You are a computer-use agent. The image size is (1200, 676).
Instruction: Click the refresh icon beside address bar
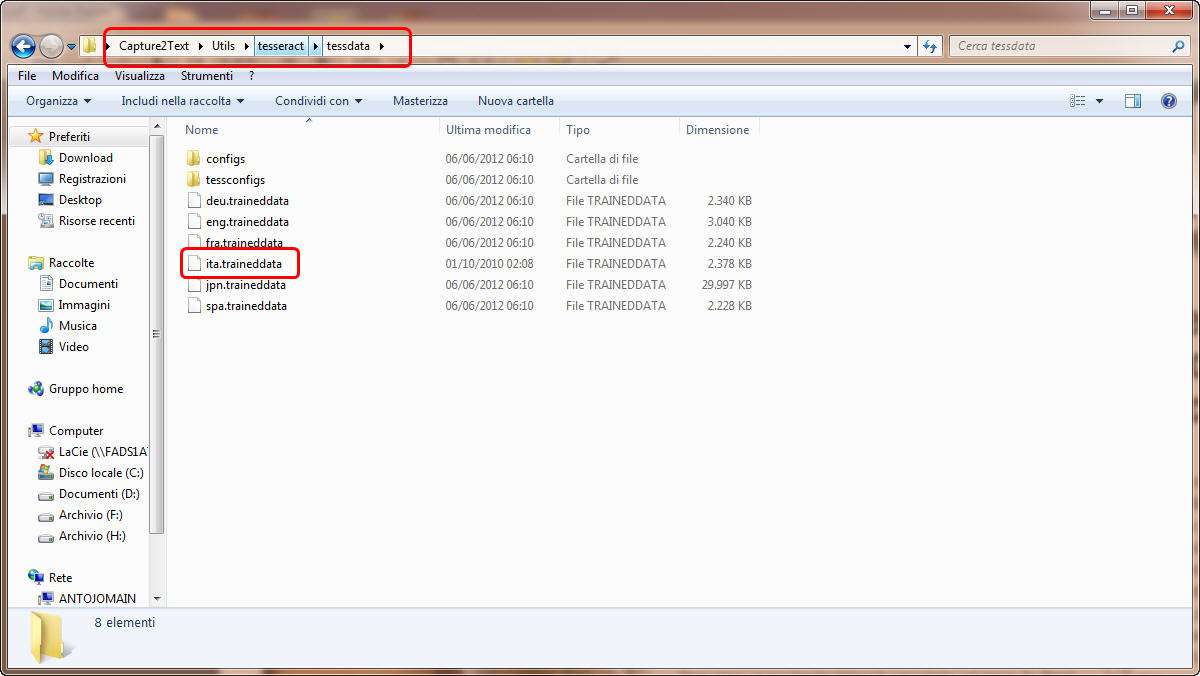(931, 46)
